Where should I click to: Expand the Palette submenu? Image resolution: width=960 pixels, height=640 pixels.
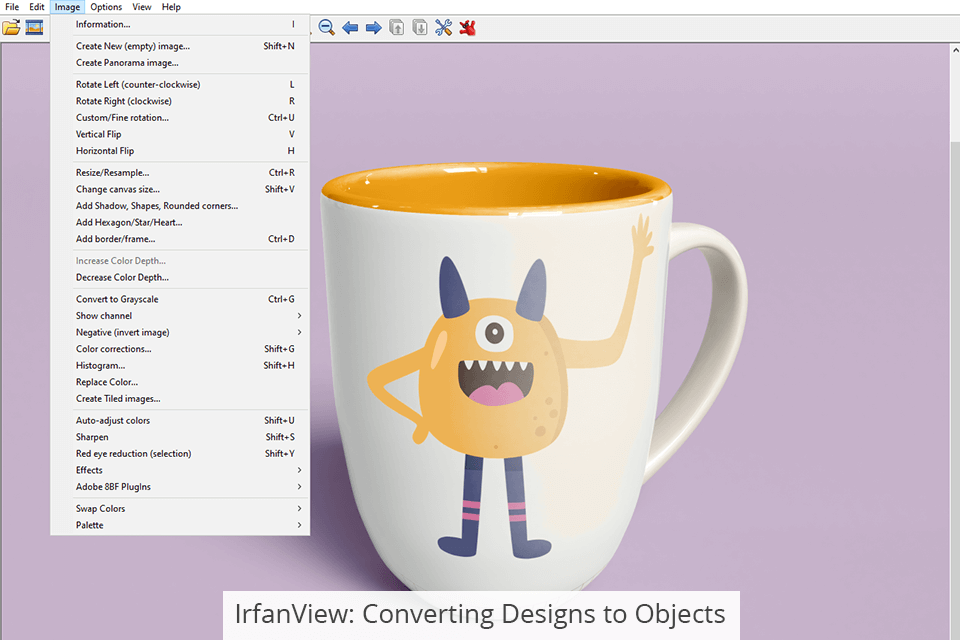(180, 525)
